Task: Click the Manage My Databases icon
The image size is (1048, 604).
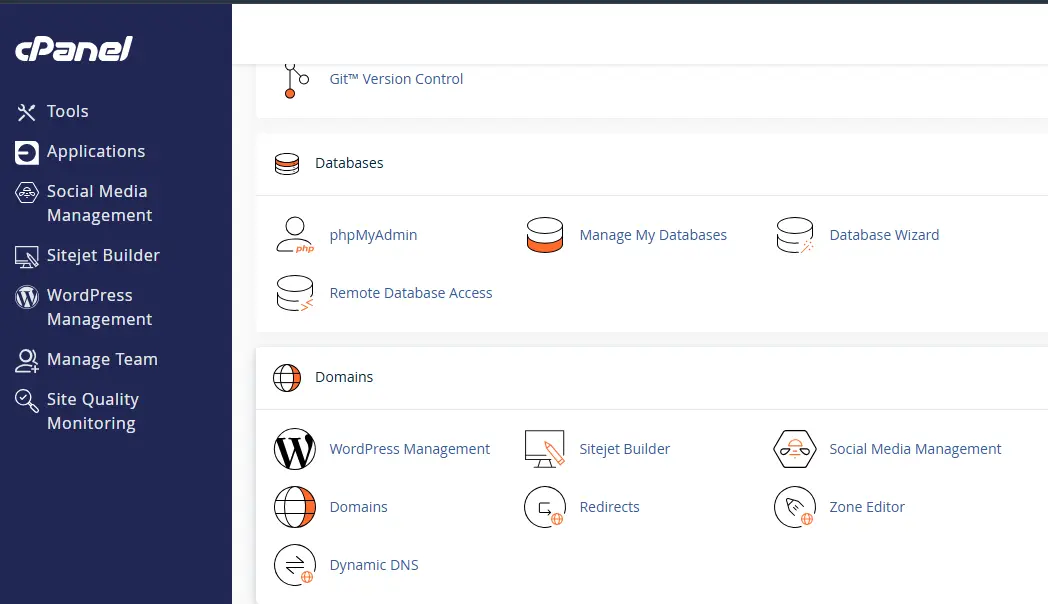Action: coord(545,235)
